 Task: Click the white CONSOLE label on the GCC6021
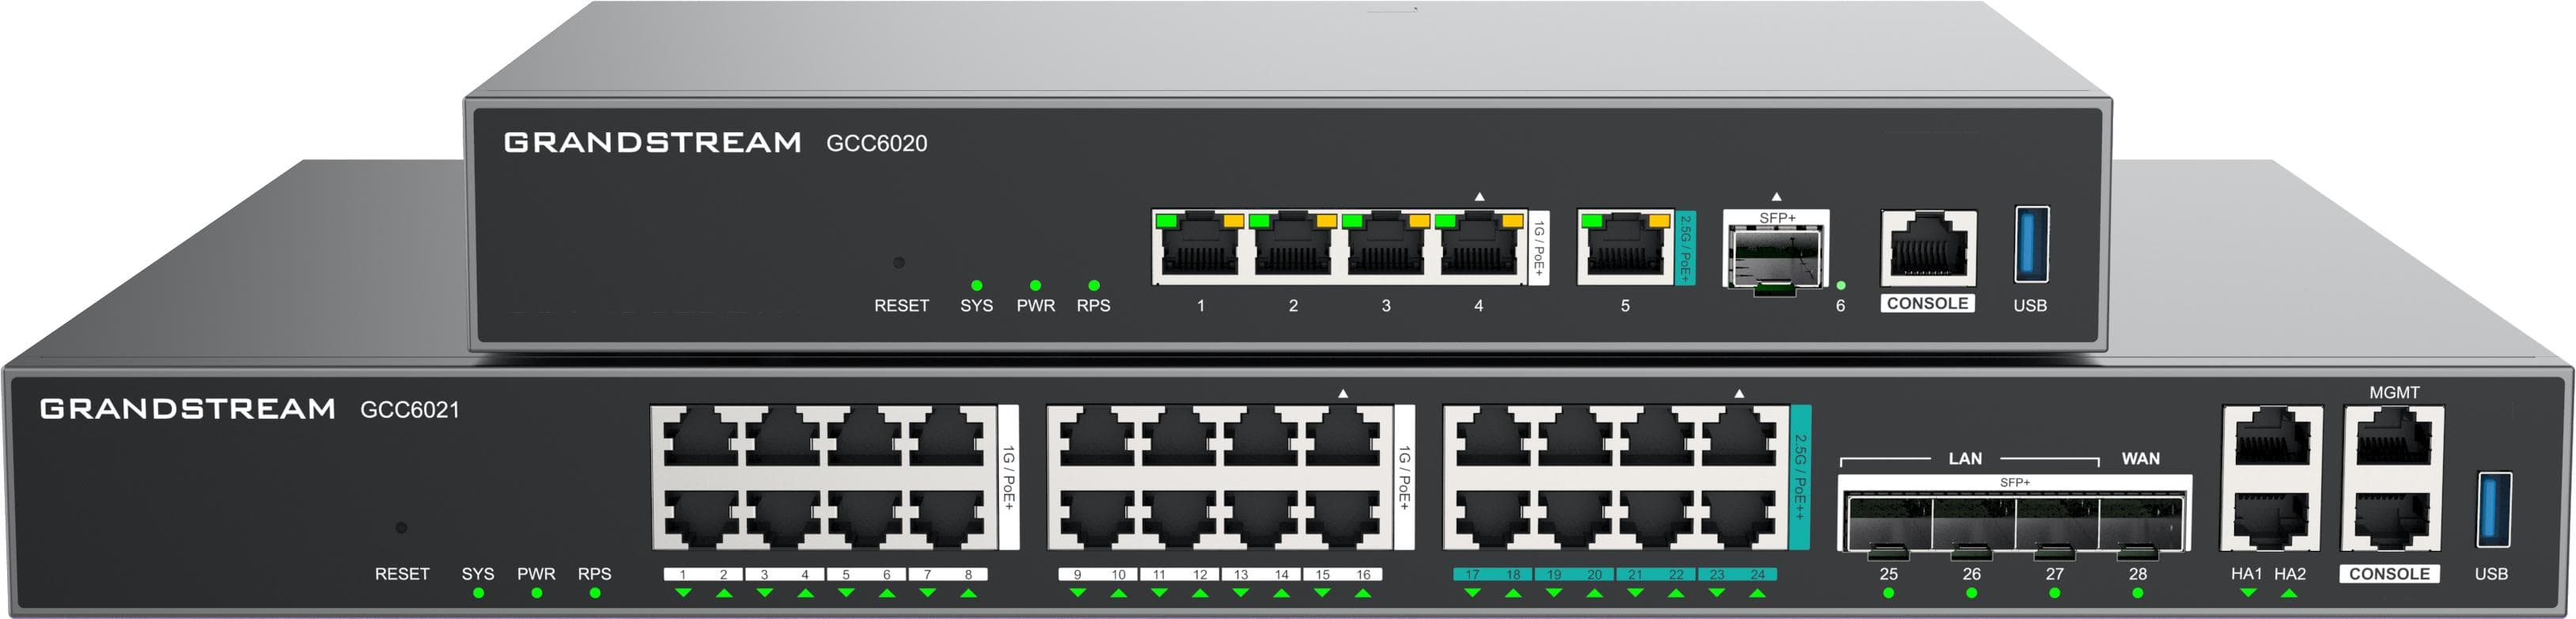point(2389,574)
